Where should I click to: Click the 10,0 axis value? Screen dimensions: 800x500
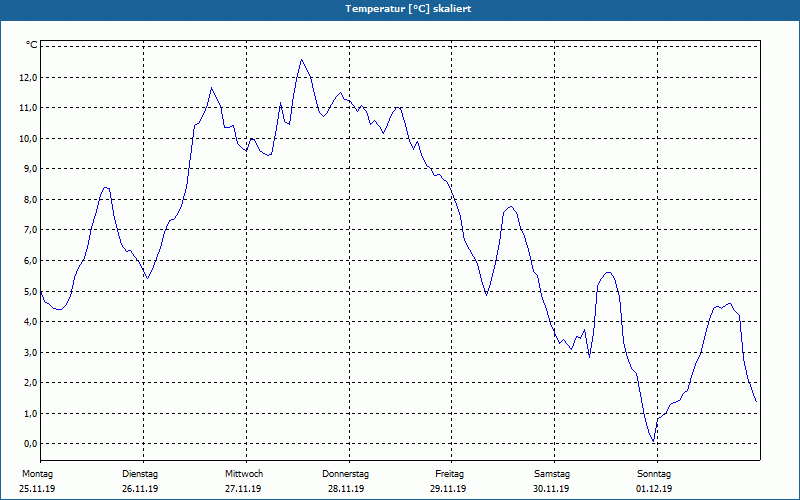pyautogui.click(x=28, y=138)
